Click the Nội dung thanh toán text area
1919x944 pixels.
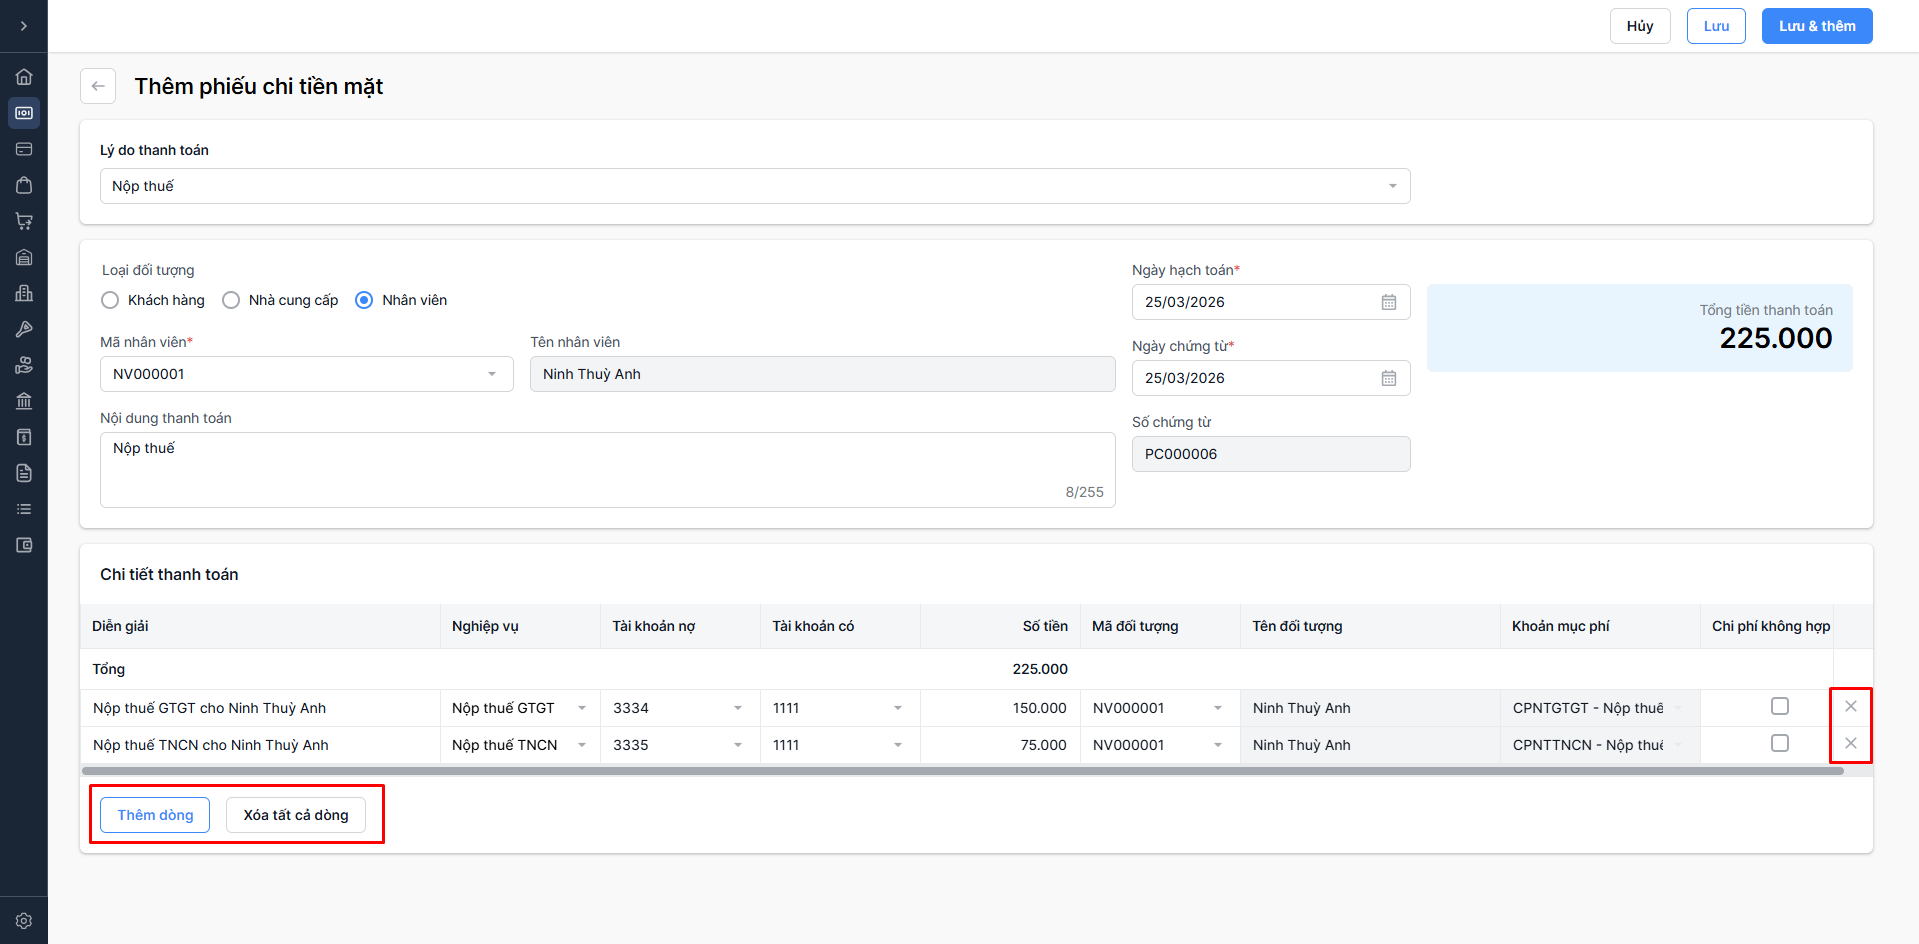[x=607, y=469]
